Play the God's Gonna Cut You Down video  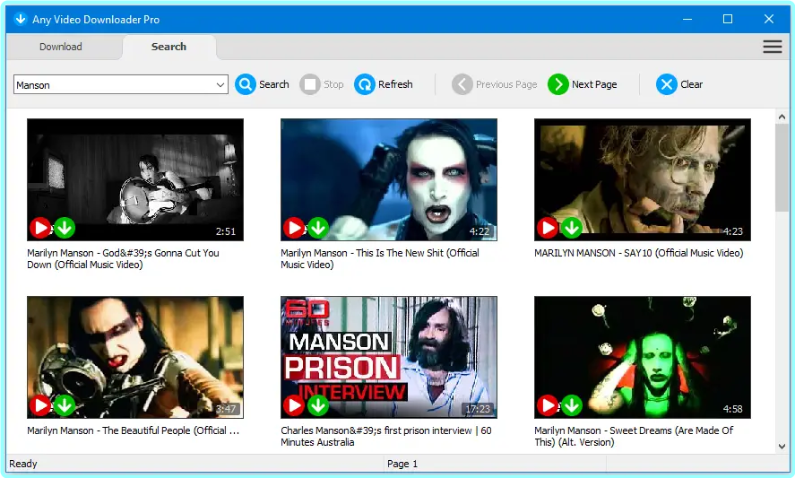(40, 228)
